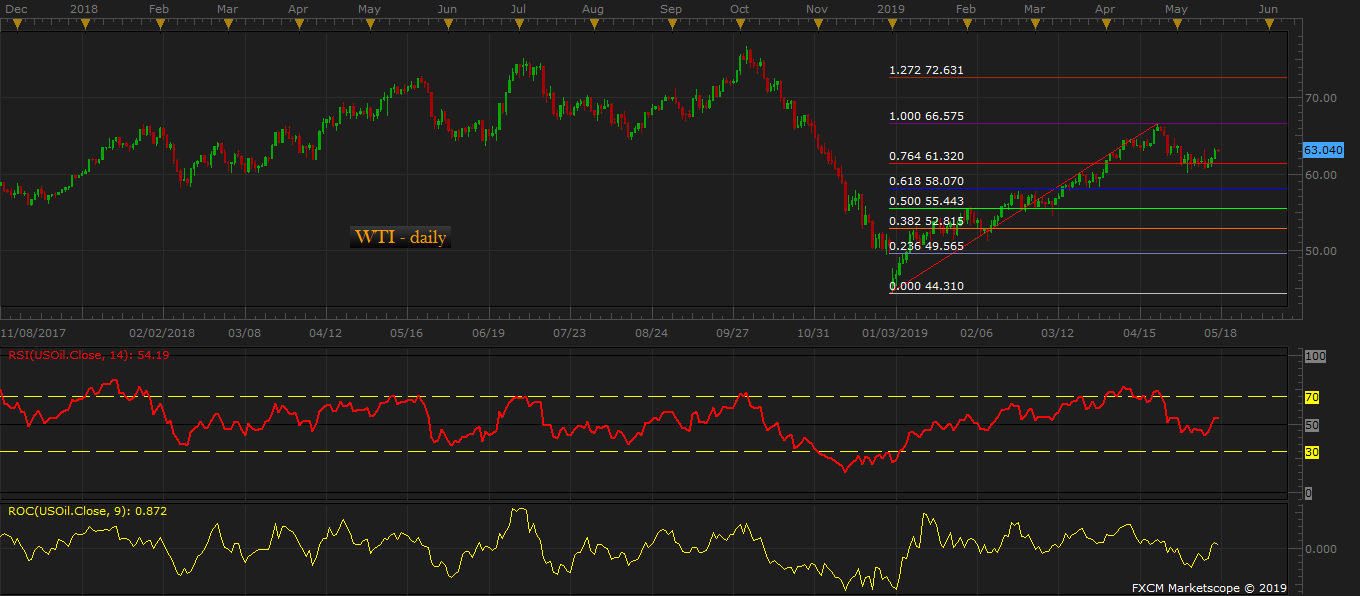Click the triangle marker below Sep

click(671, 25)
